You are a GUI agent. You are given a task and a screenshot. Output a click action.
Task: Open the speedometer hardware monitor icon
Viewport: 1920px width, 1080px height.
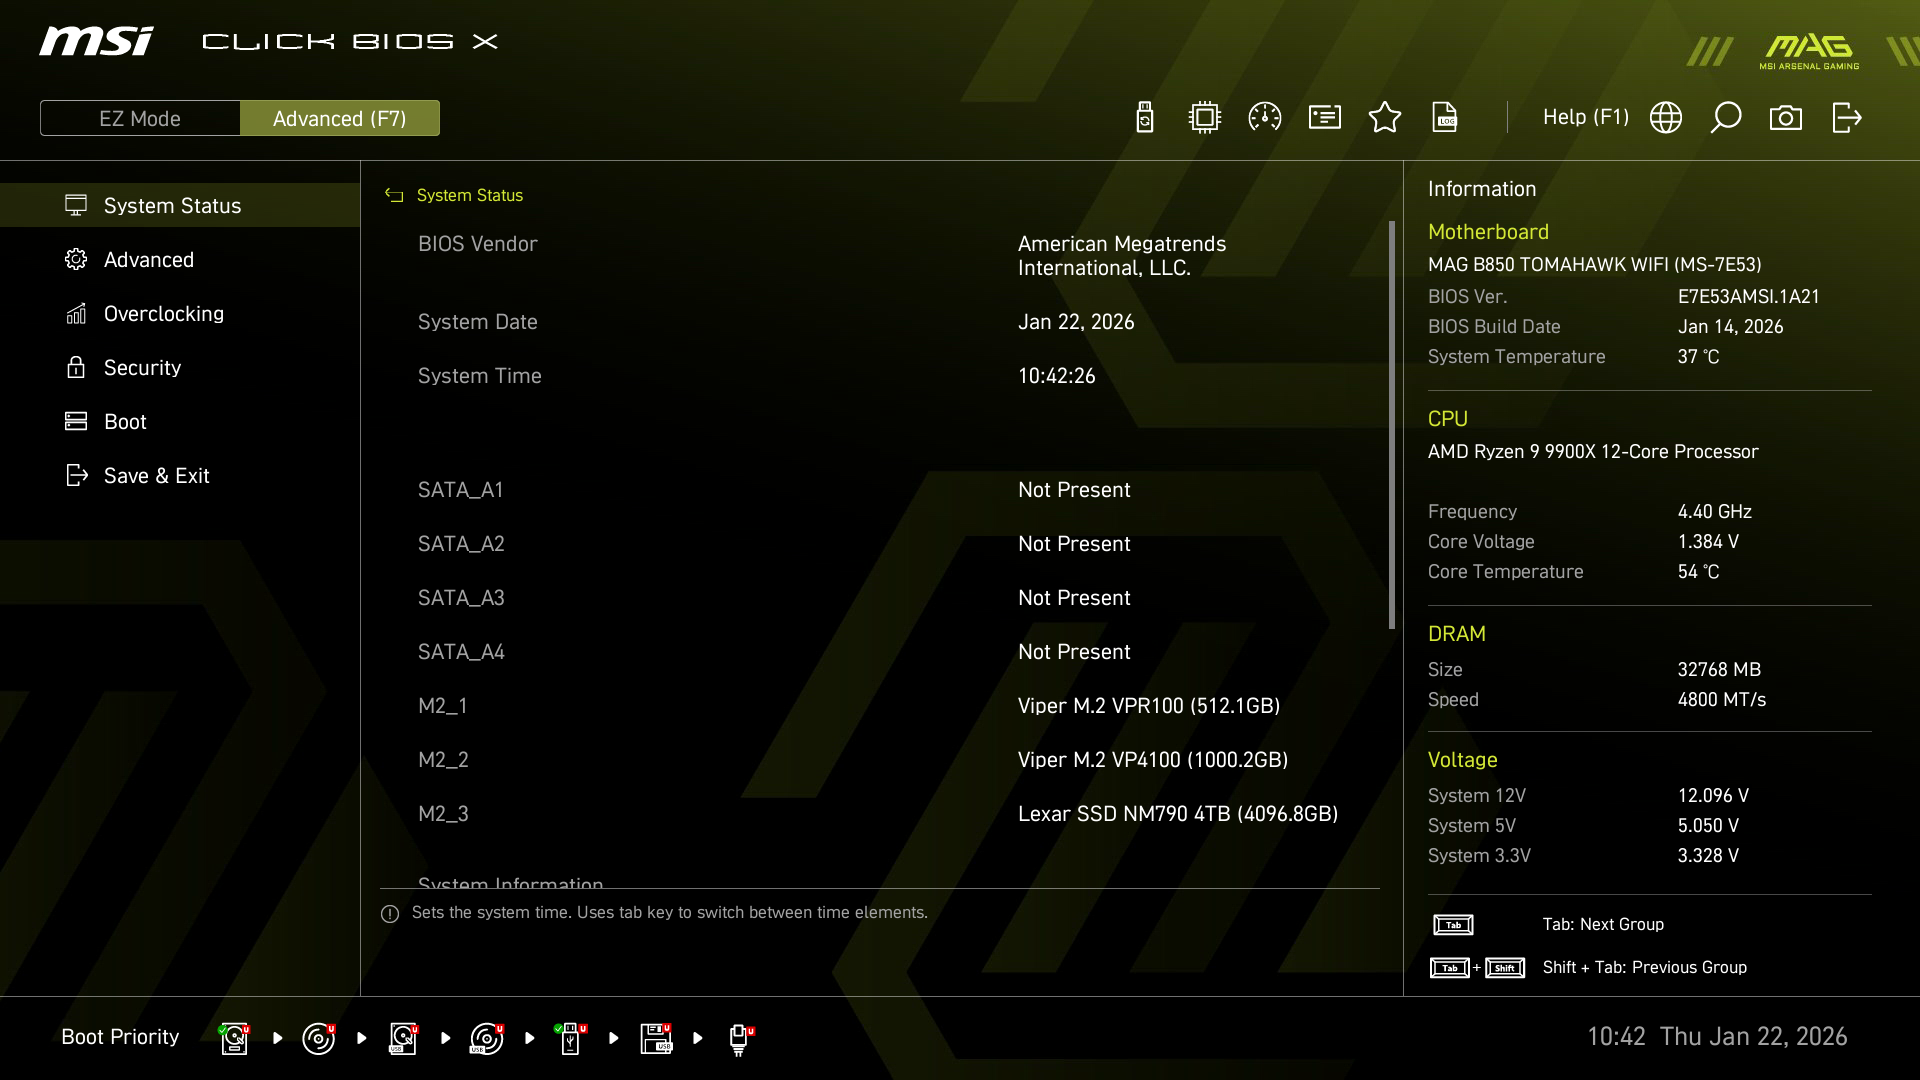pyautogui.click(x=1265, y=117)
